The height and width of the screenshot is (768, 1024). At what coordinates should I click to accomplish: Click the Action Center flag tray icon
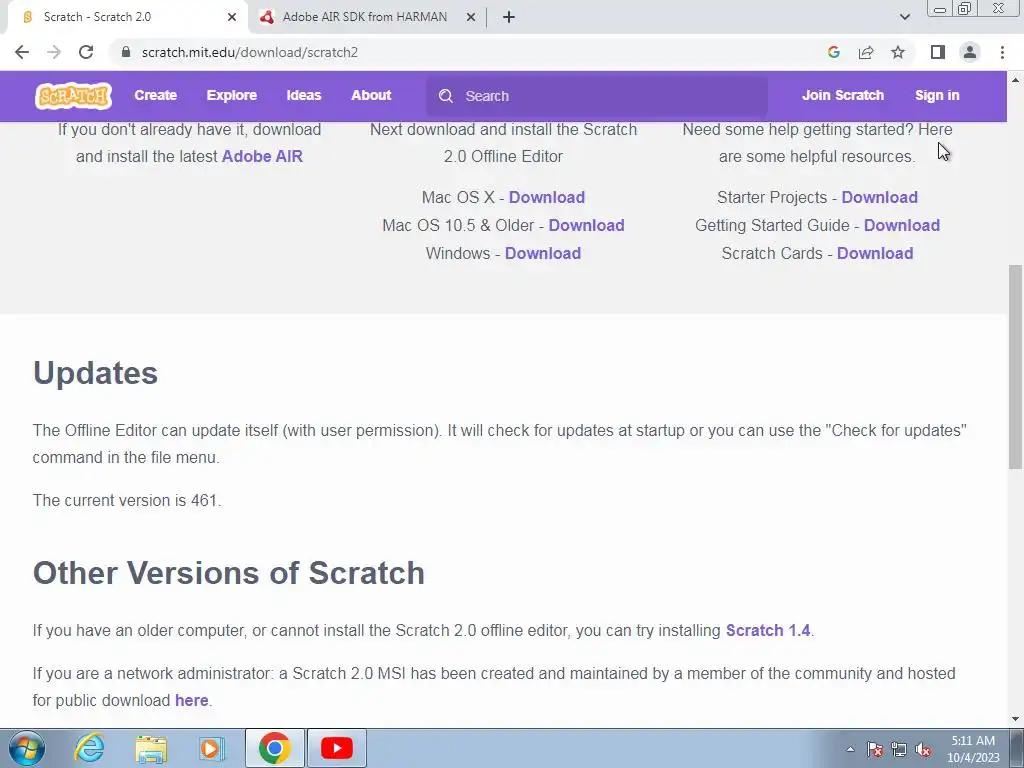pos(875,750)
